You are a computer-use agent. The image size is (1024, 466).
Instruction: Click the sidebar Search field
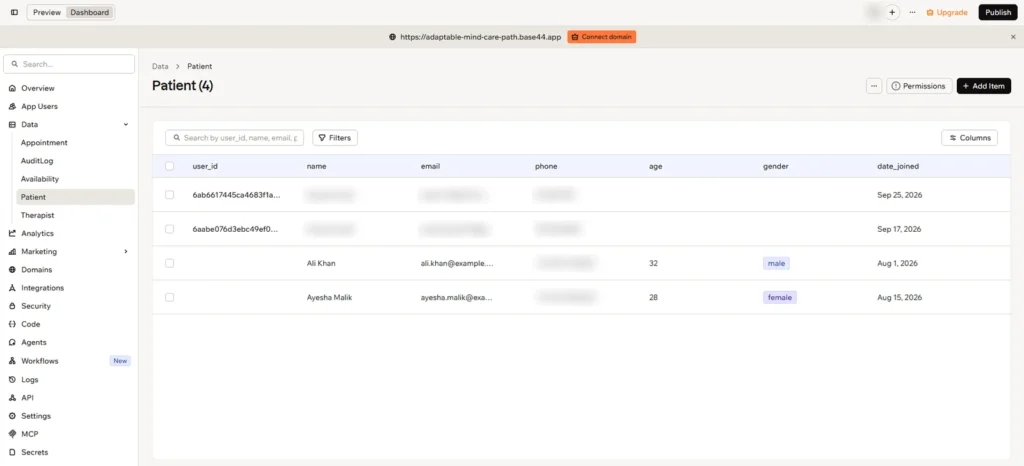(69, 64)
